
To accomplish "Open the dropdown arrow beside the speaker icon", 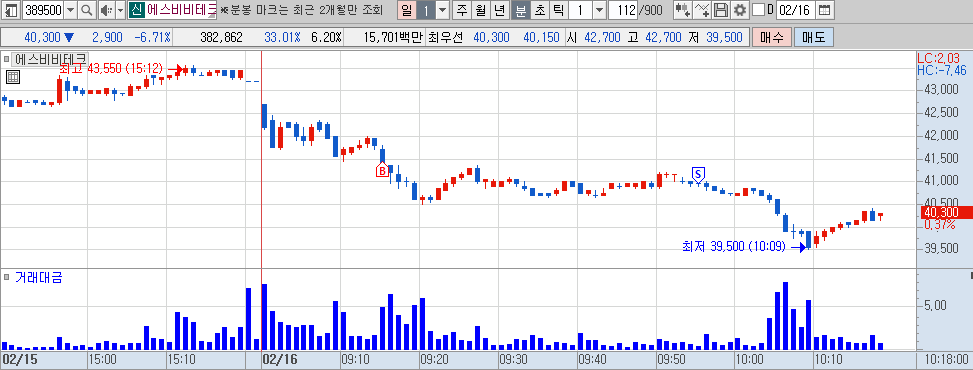I will click(x=120, y=10).
